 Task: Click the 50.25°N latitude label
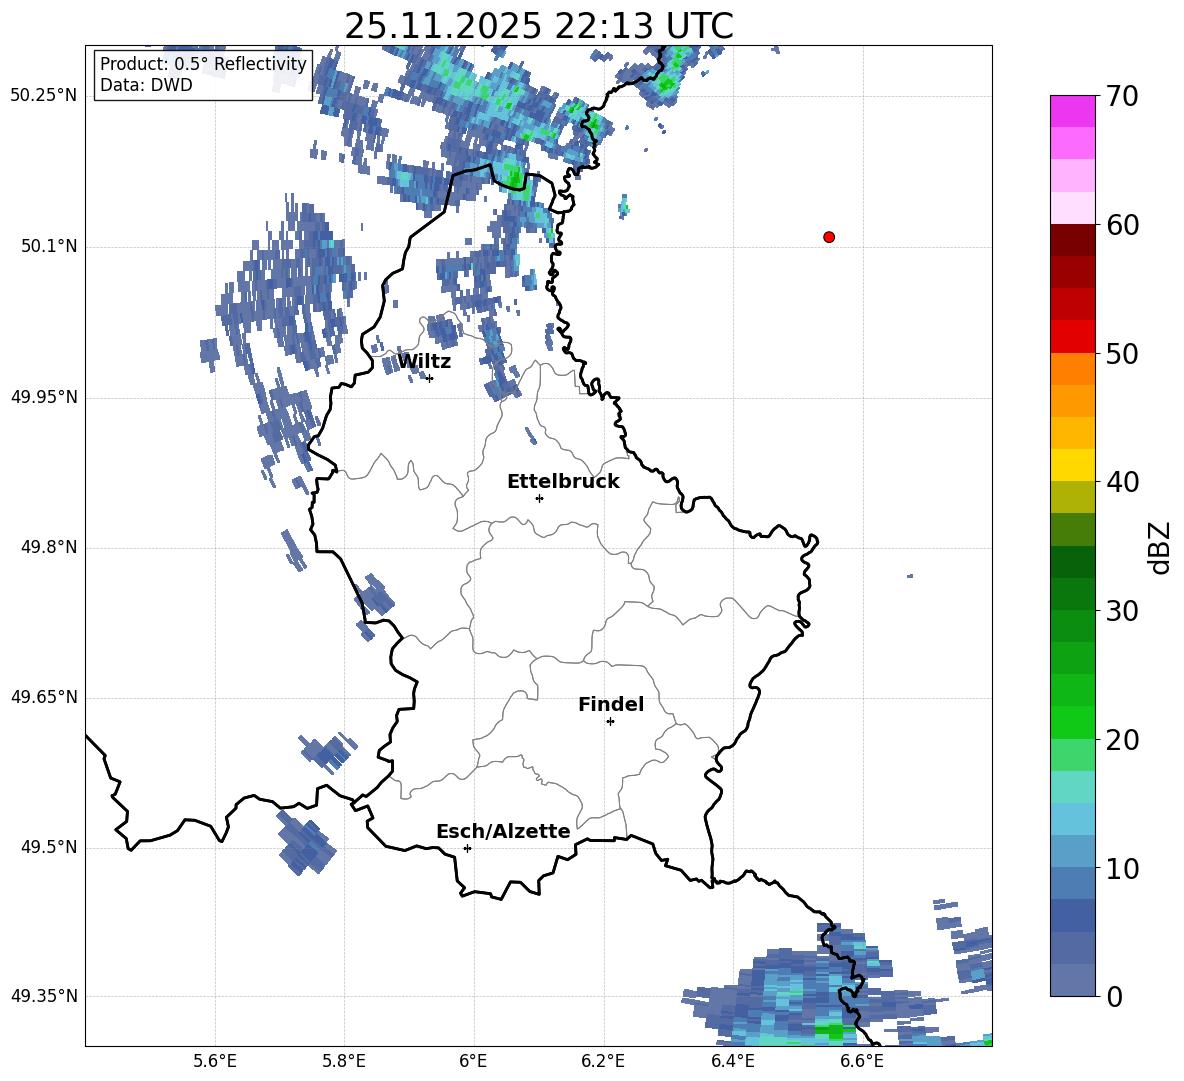coord(44,96)
